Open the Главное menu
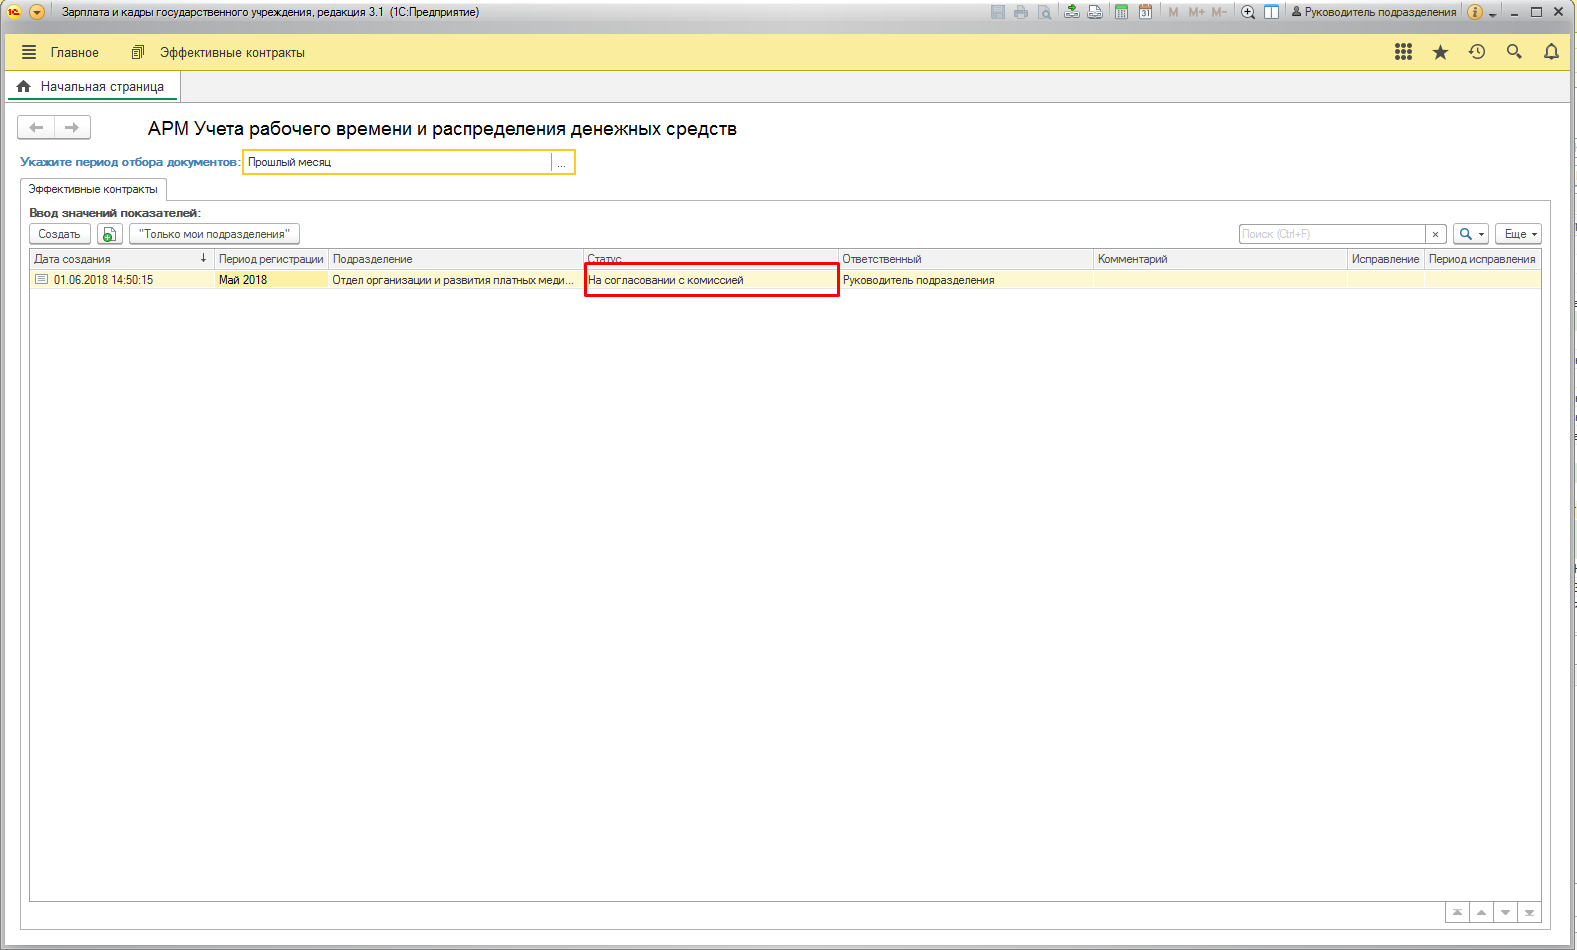Viewport: 1577px width, 950px height. [x=61, y=52]
